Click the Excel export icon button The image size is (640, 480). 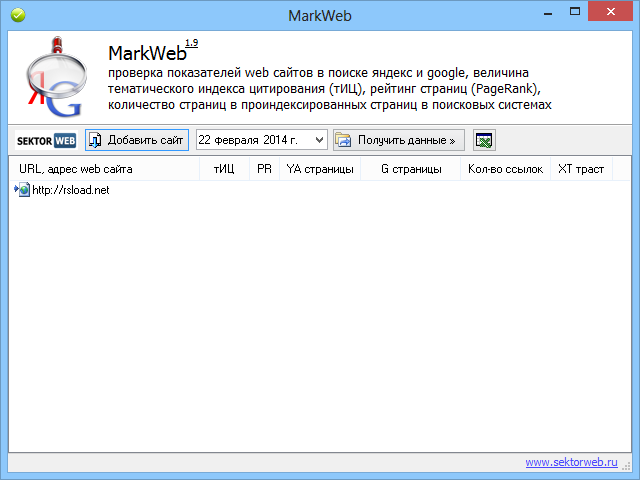click(x=484, y=140)
